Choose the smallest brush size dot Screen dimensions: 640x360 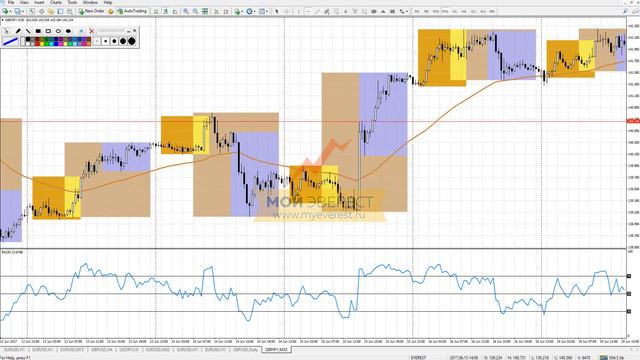97,41
